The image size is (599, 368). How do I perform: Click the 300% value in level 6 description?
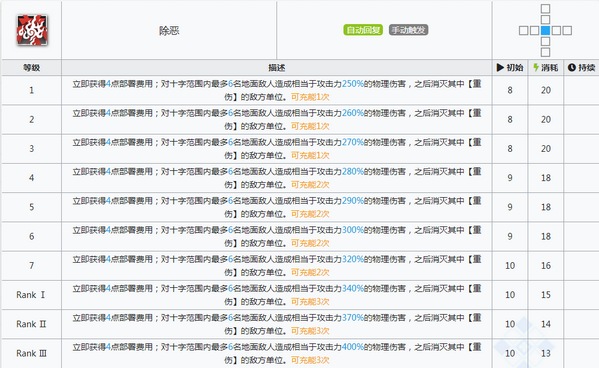point(353,230)
